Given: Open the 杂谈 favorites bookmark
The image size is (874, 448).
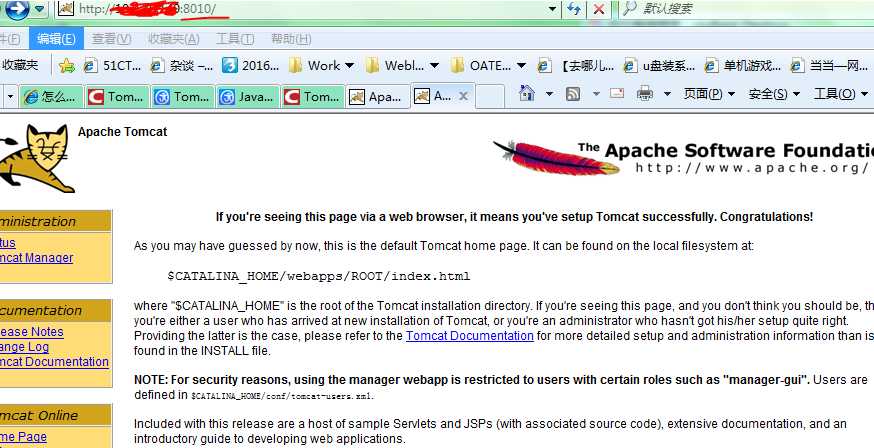Looking at the screenshot, I should click(182, 66).
